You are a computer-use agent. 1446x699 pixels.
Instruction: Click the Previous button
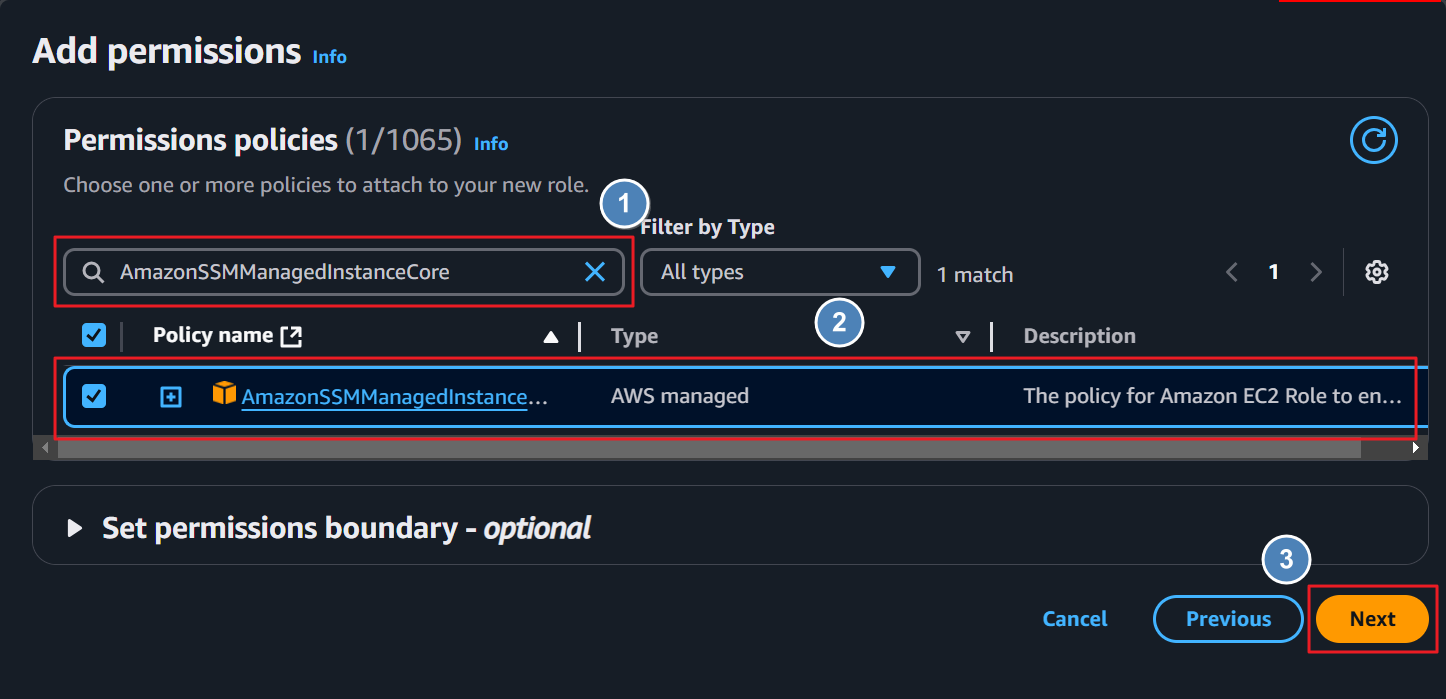[x=1228, y=619]
